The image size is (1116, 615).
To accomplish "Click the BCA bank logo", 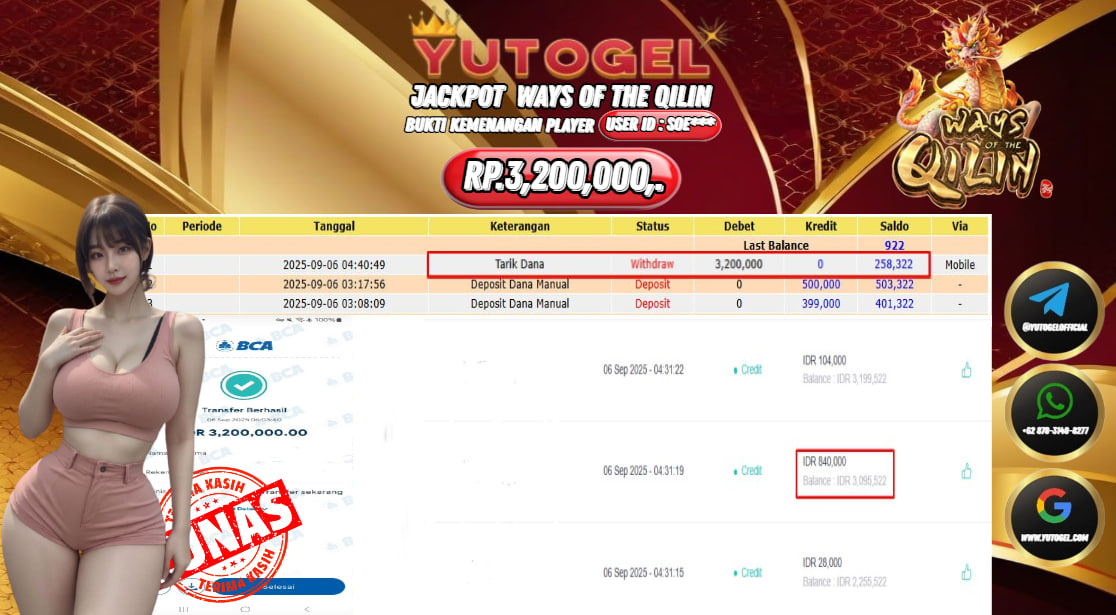I will pyautogui.click(x=245, y=345).
